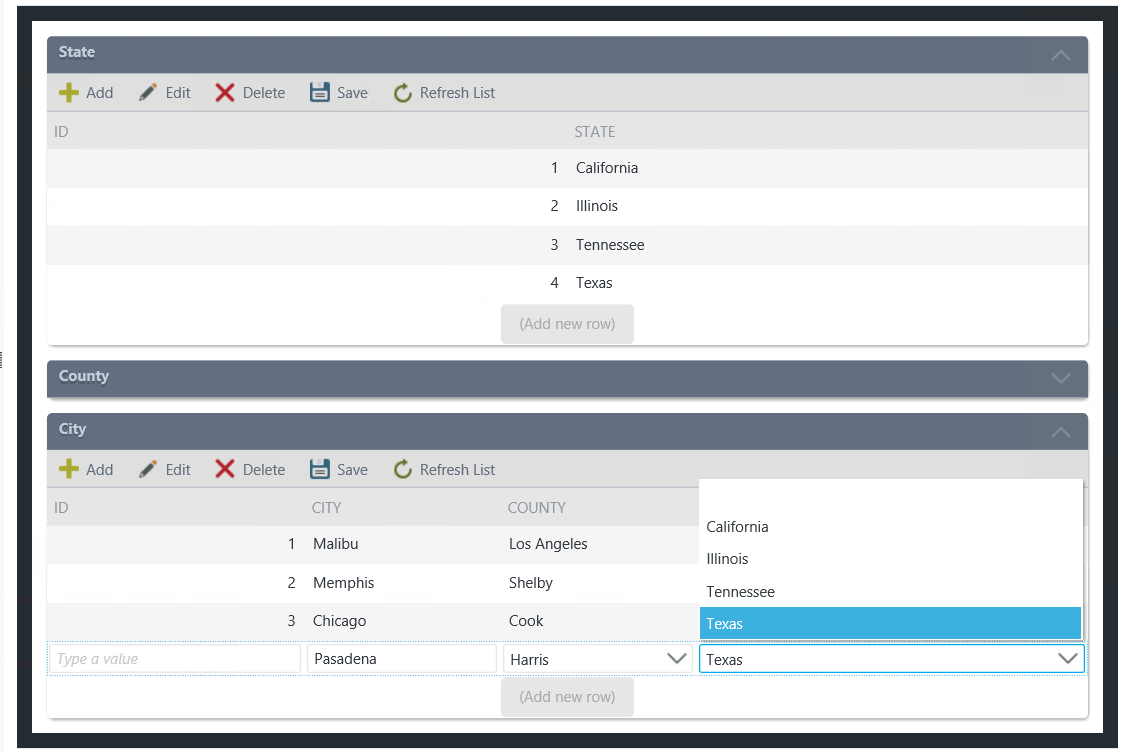Select the blank option in state dropdown list
Viewport: 1121px width, 753px height.
[x=890, y=496]
